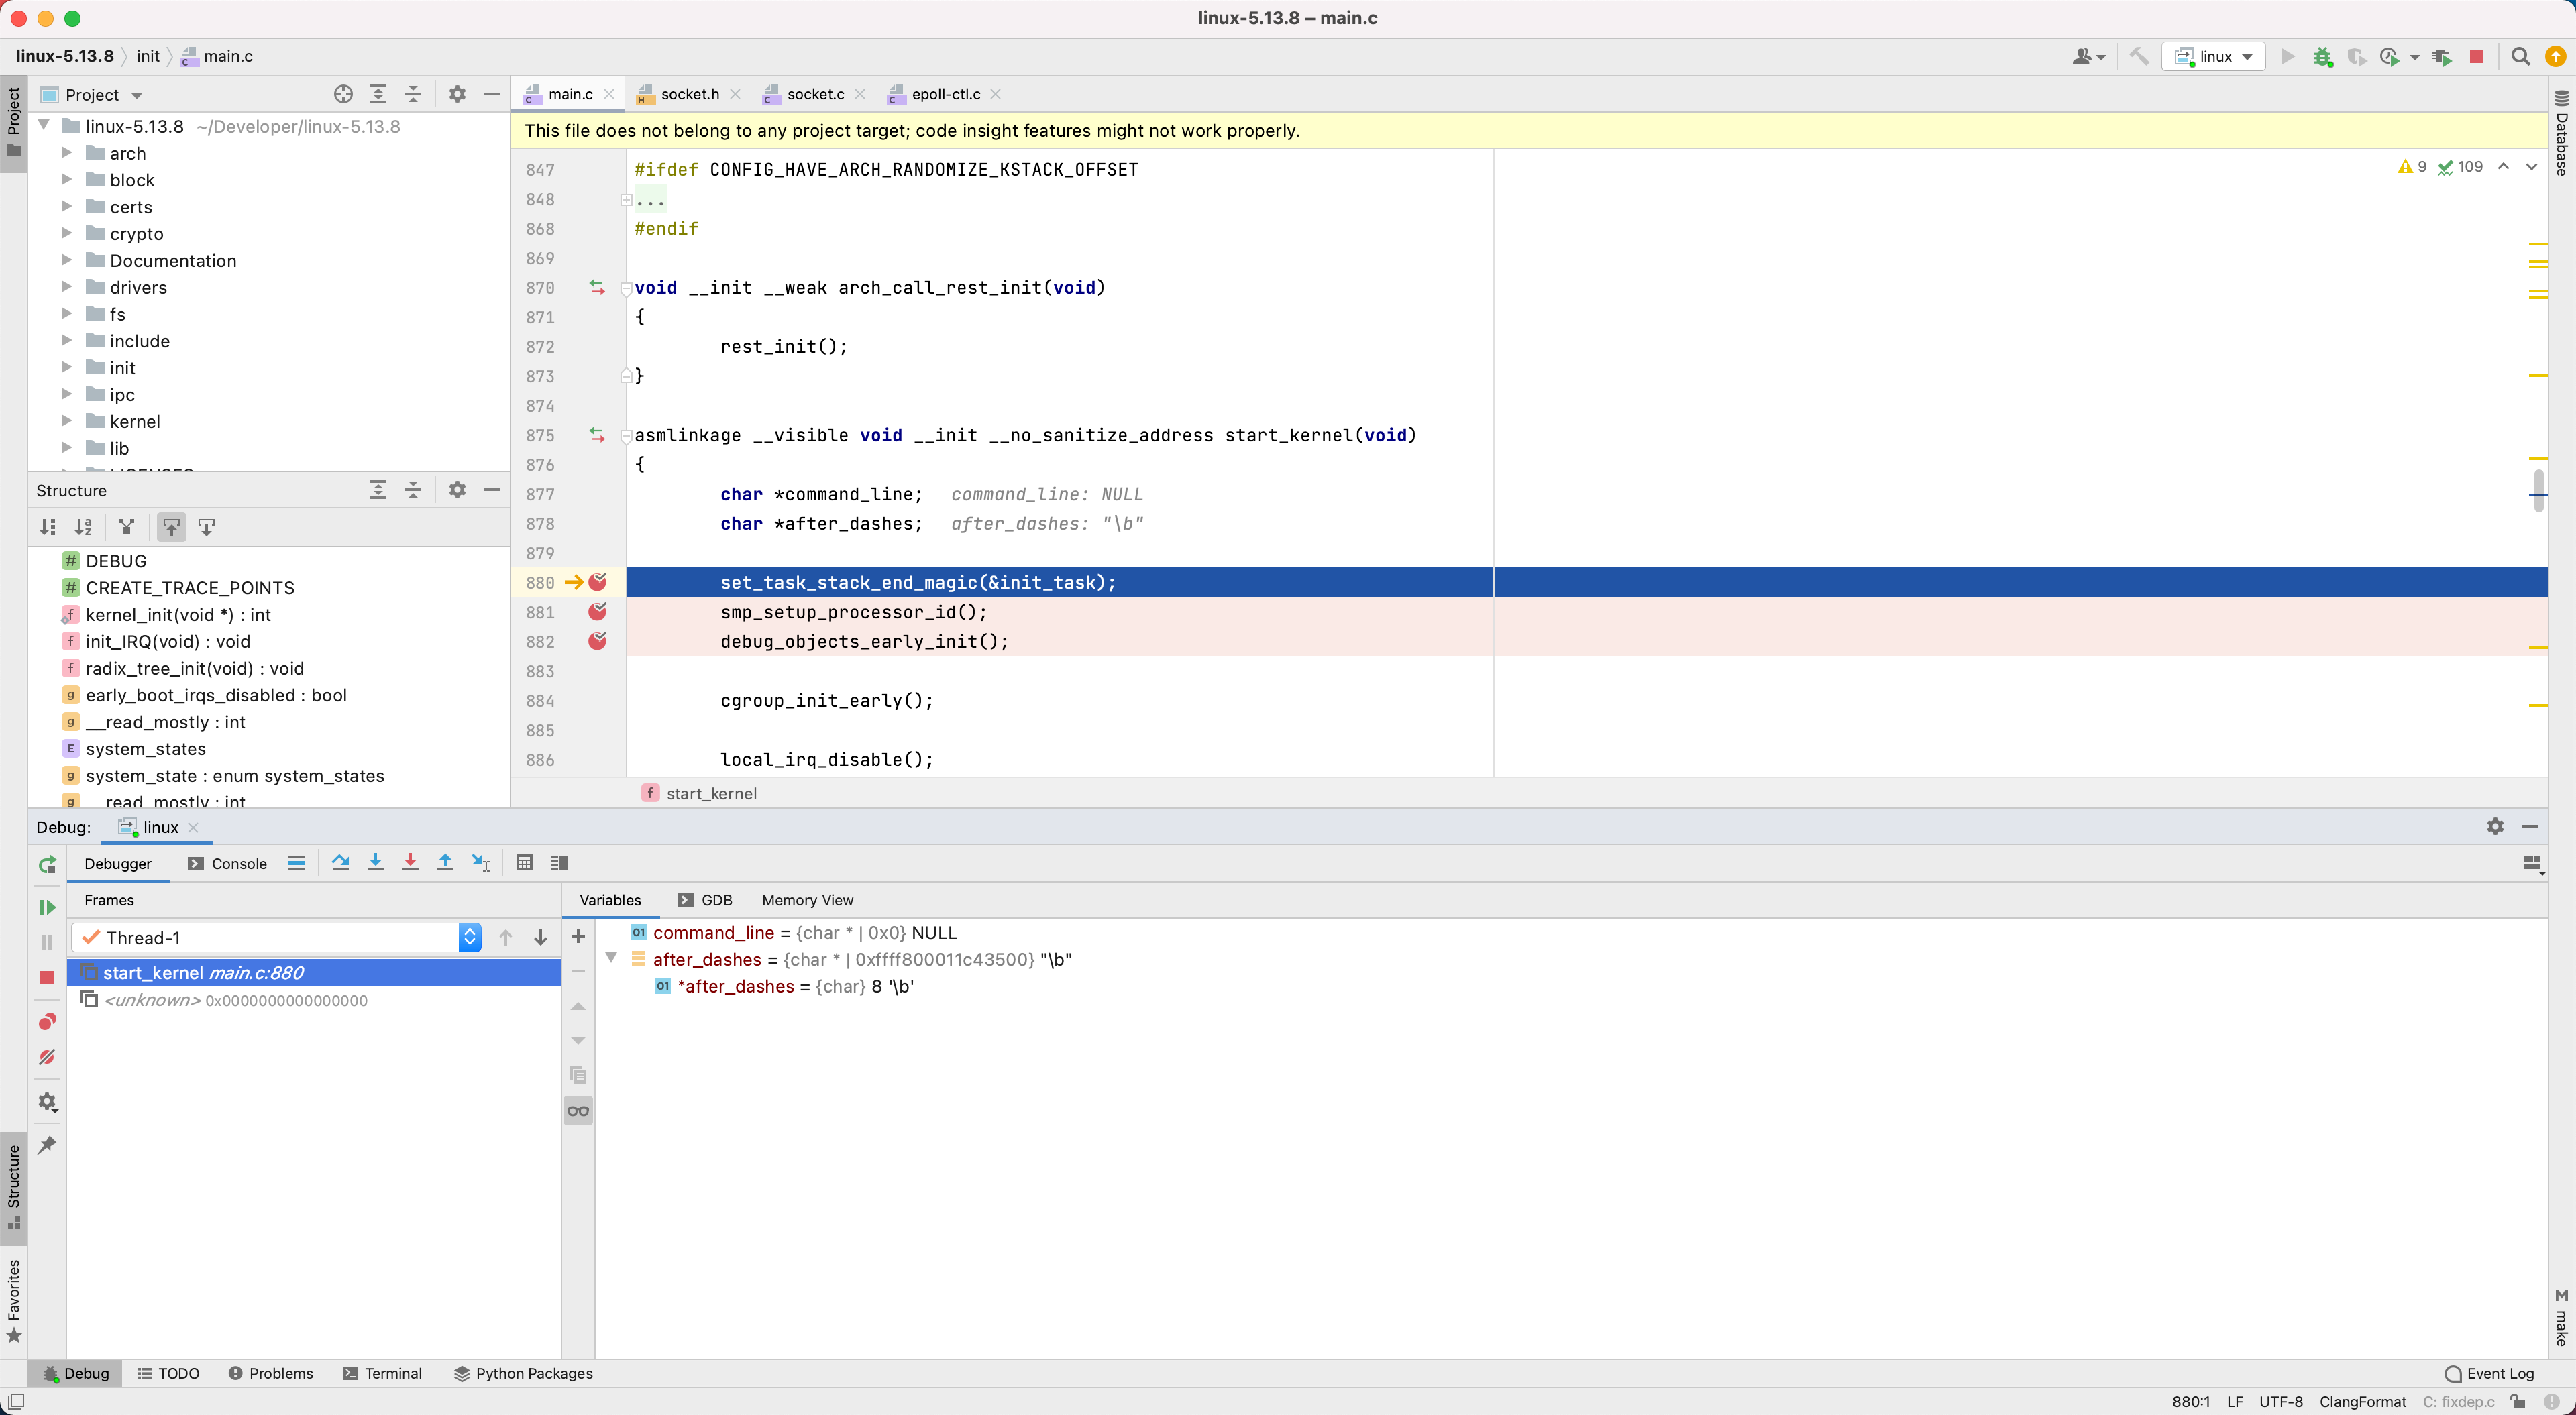Click the Step Over debugger icon

tap(340, 862)
